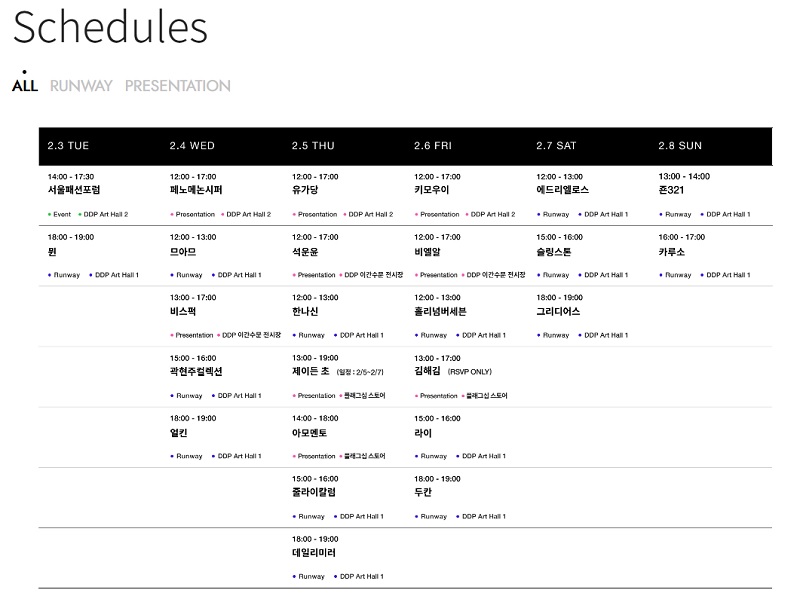The width and height of the screenshot is (800, 596).
Task: Click the ALL schedules tab
Action: tap(25, 86)
